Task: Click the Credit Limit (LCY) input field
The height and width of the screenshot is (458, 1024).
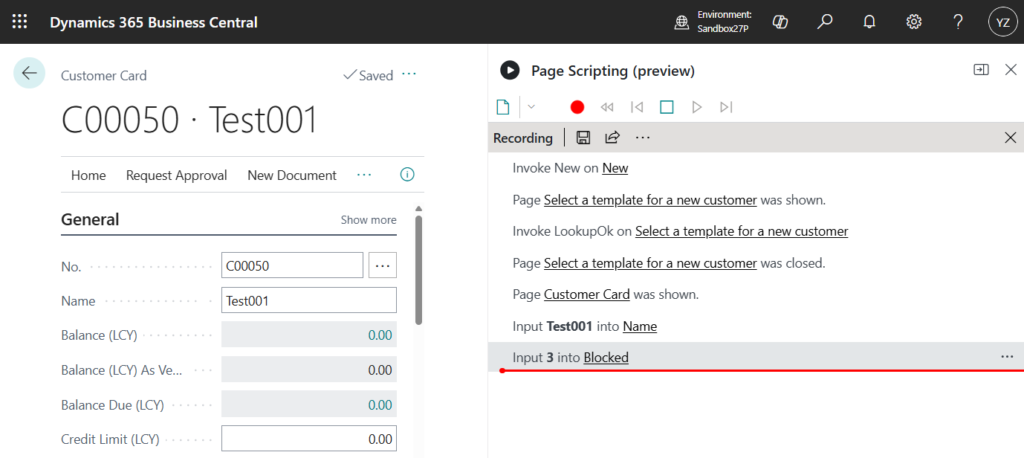Action: pos(308,439)
